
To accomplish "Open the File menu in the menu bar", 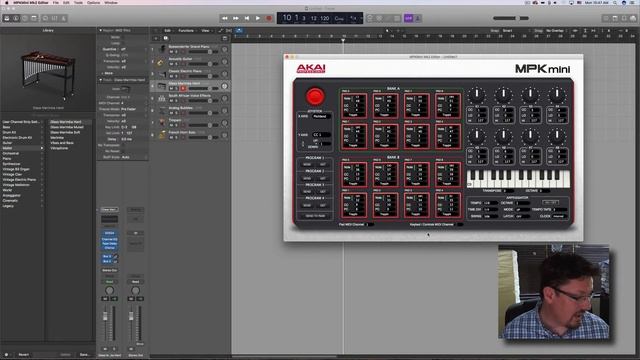I will tap(56, 2).
